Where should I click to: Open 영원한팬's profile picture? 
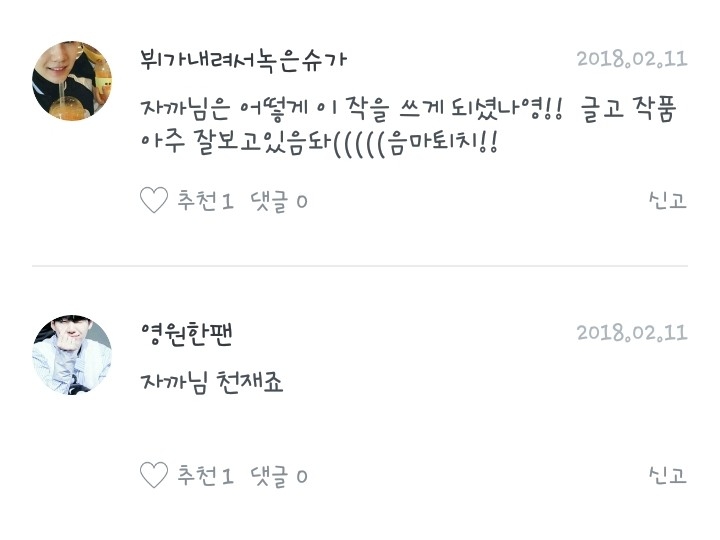[x=72, y=355]
